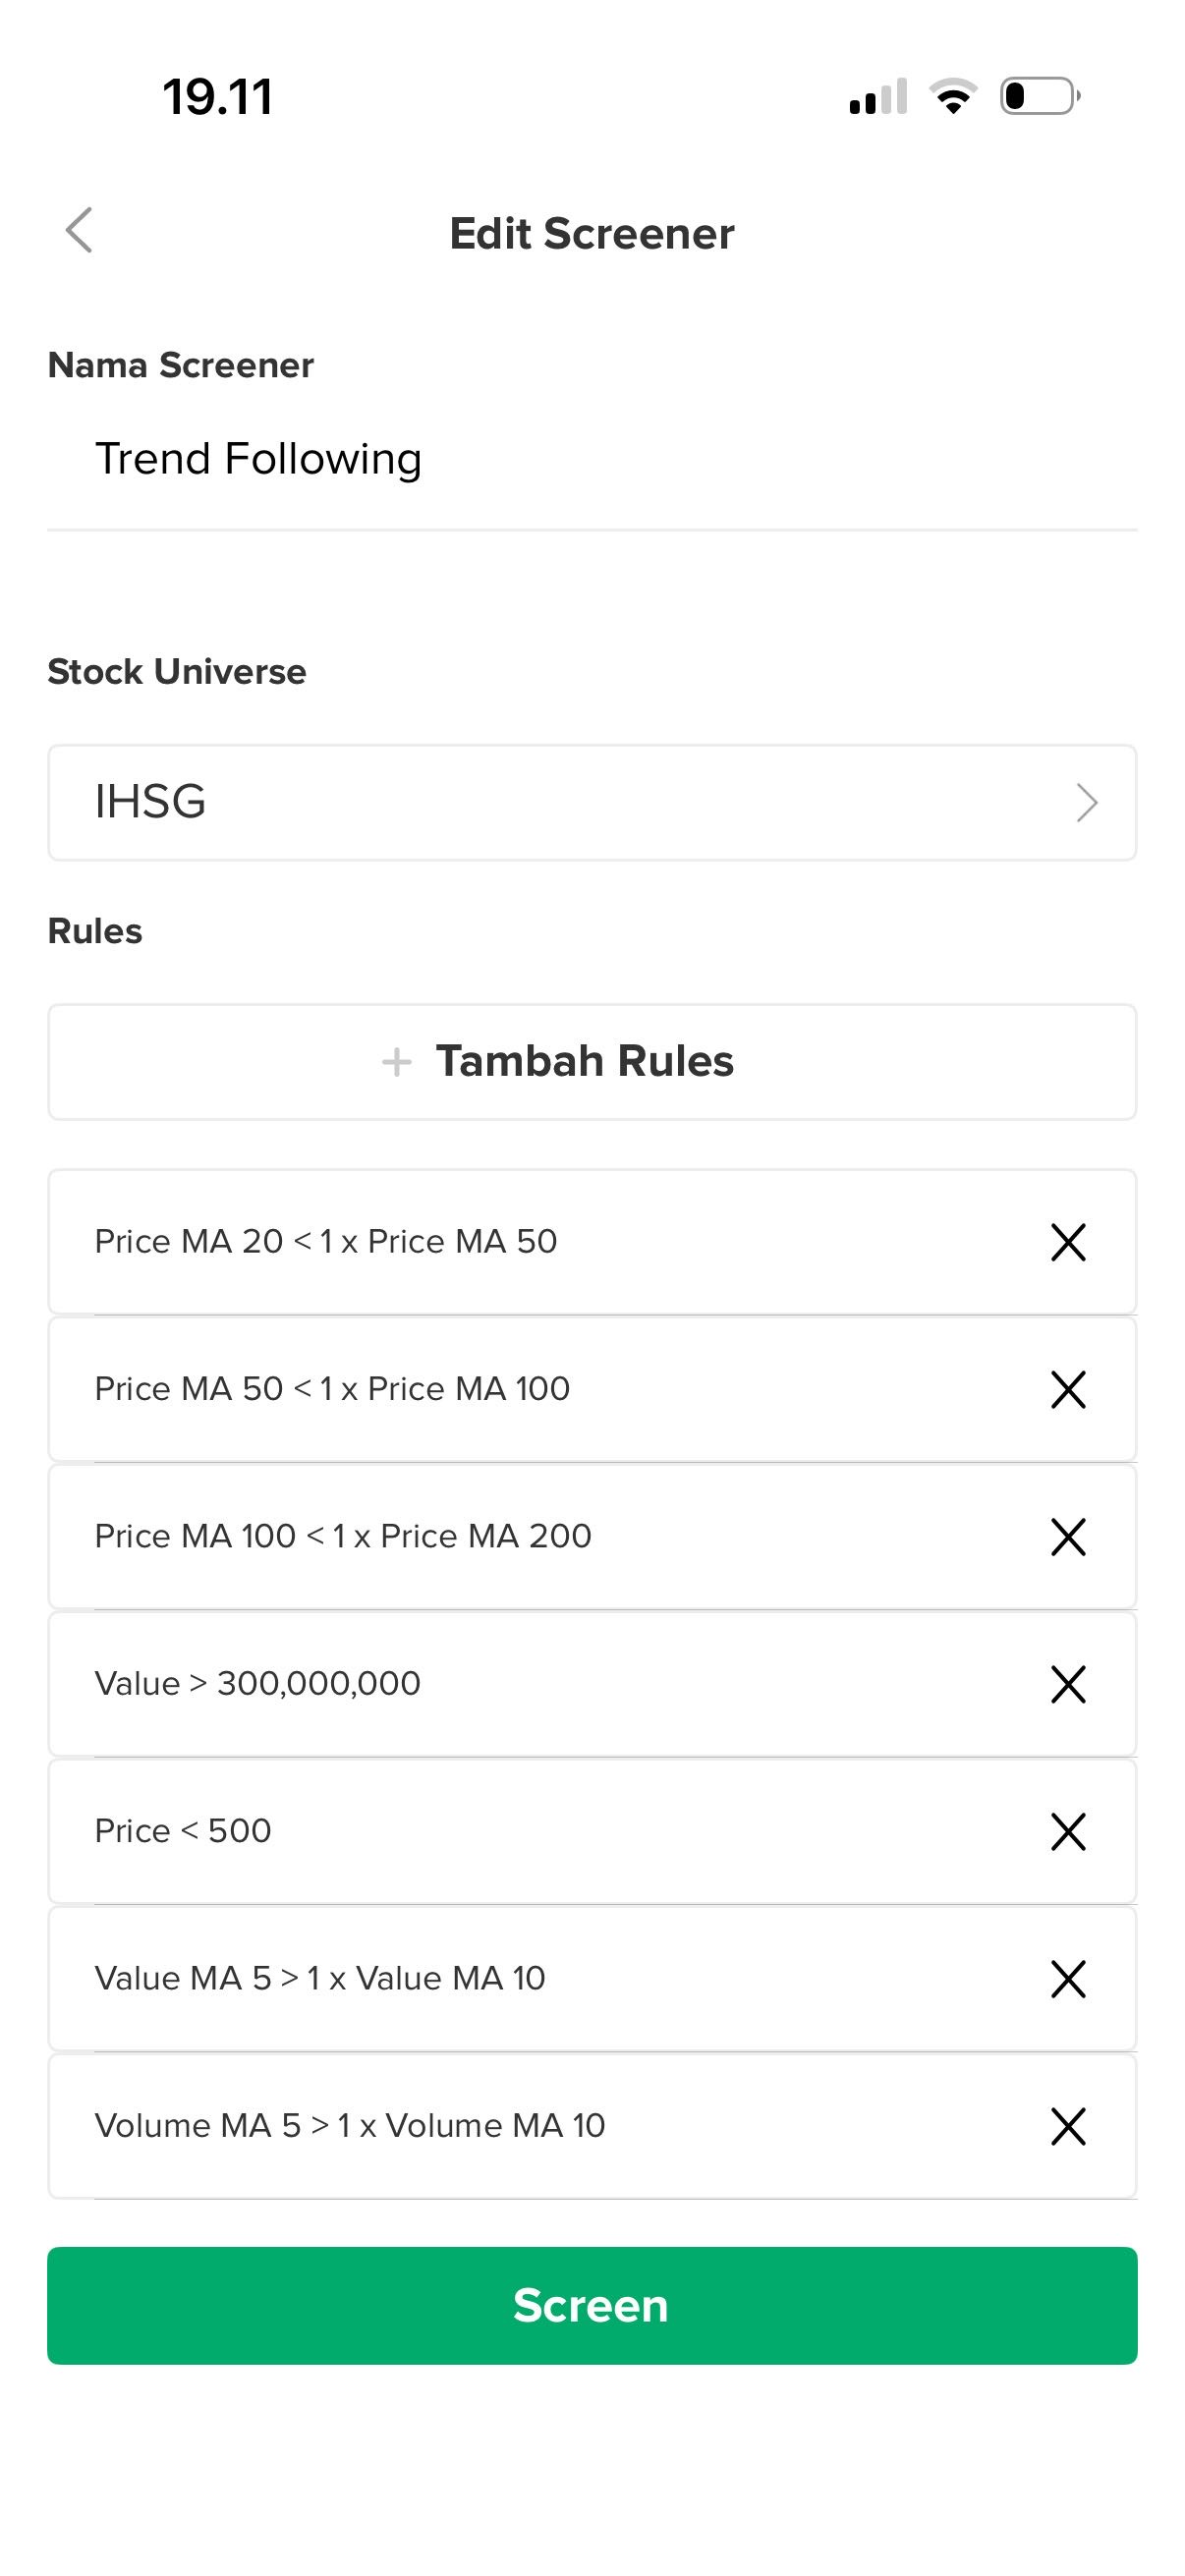Remove the Price < 500 rule

pos(1068,1831)
